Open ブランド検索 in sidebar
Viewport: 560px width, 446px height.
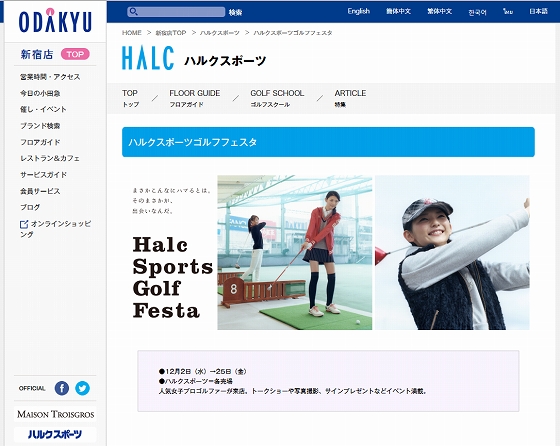pyautogui.click(x=40, y=126)
